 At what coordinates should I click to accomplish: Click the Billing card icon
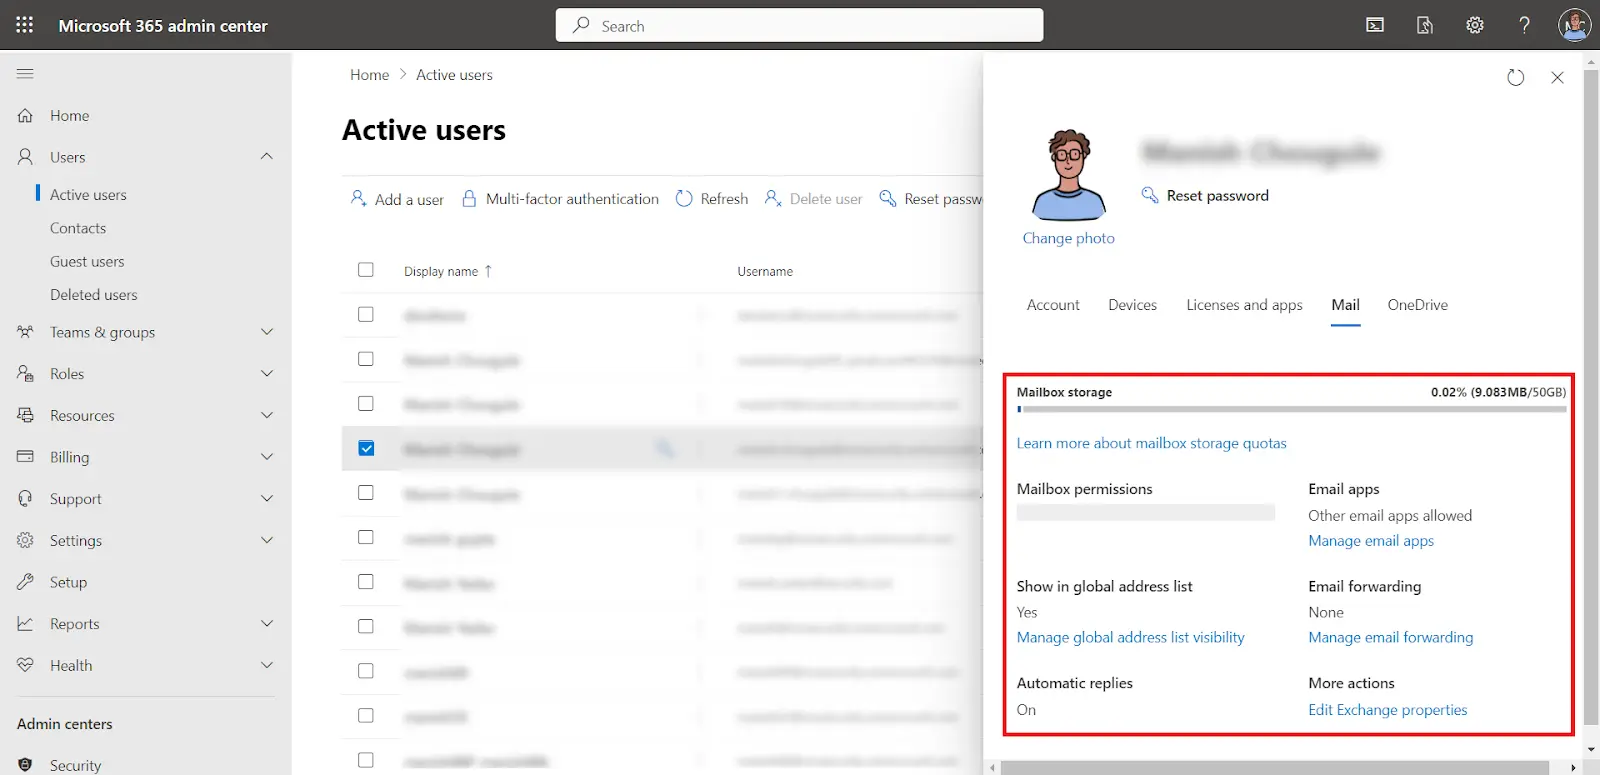pos(26,457)
